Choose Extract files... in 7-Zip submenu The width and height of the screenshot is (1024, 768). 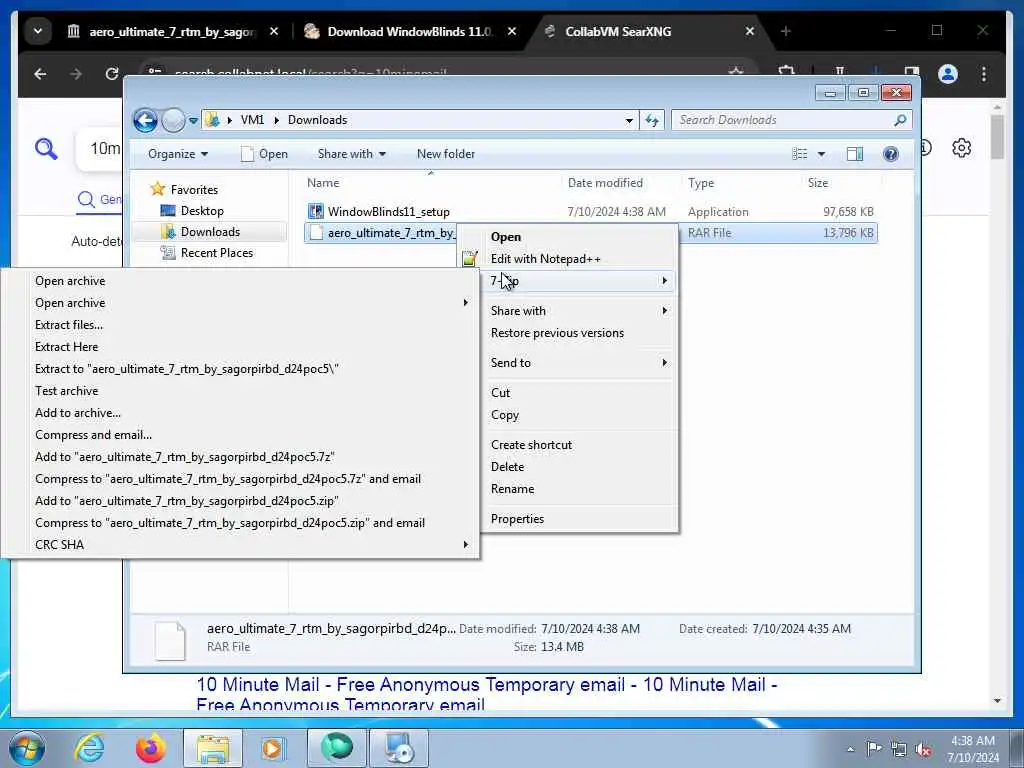point(240,325)
